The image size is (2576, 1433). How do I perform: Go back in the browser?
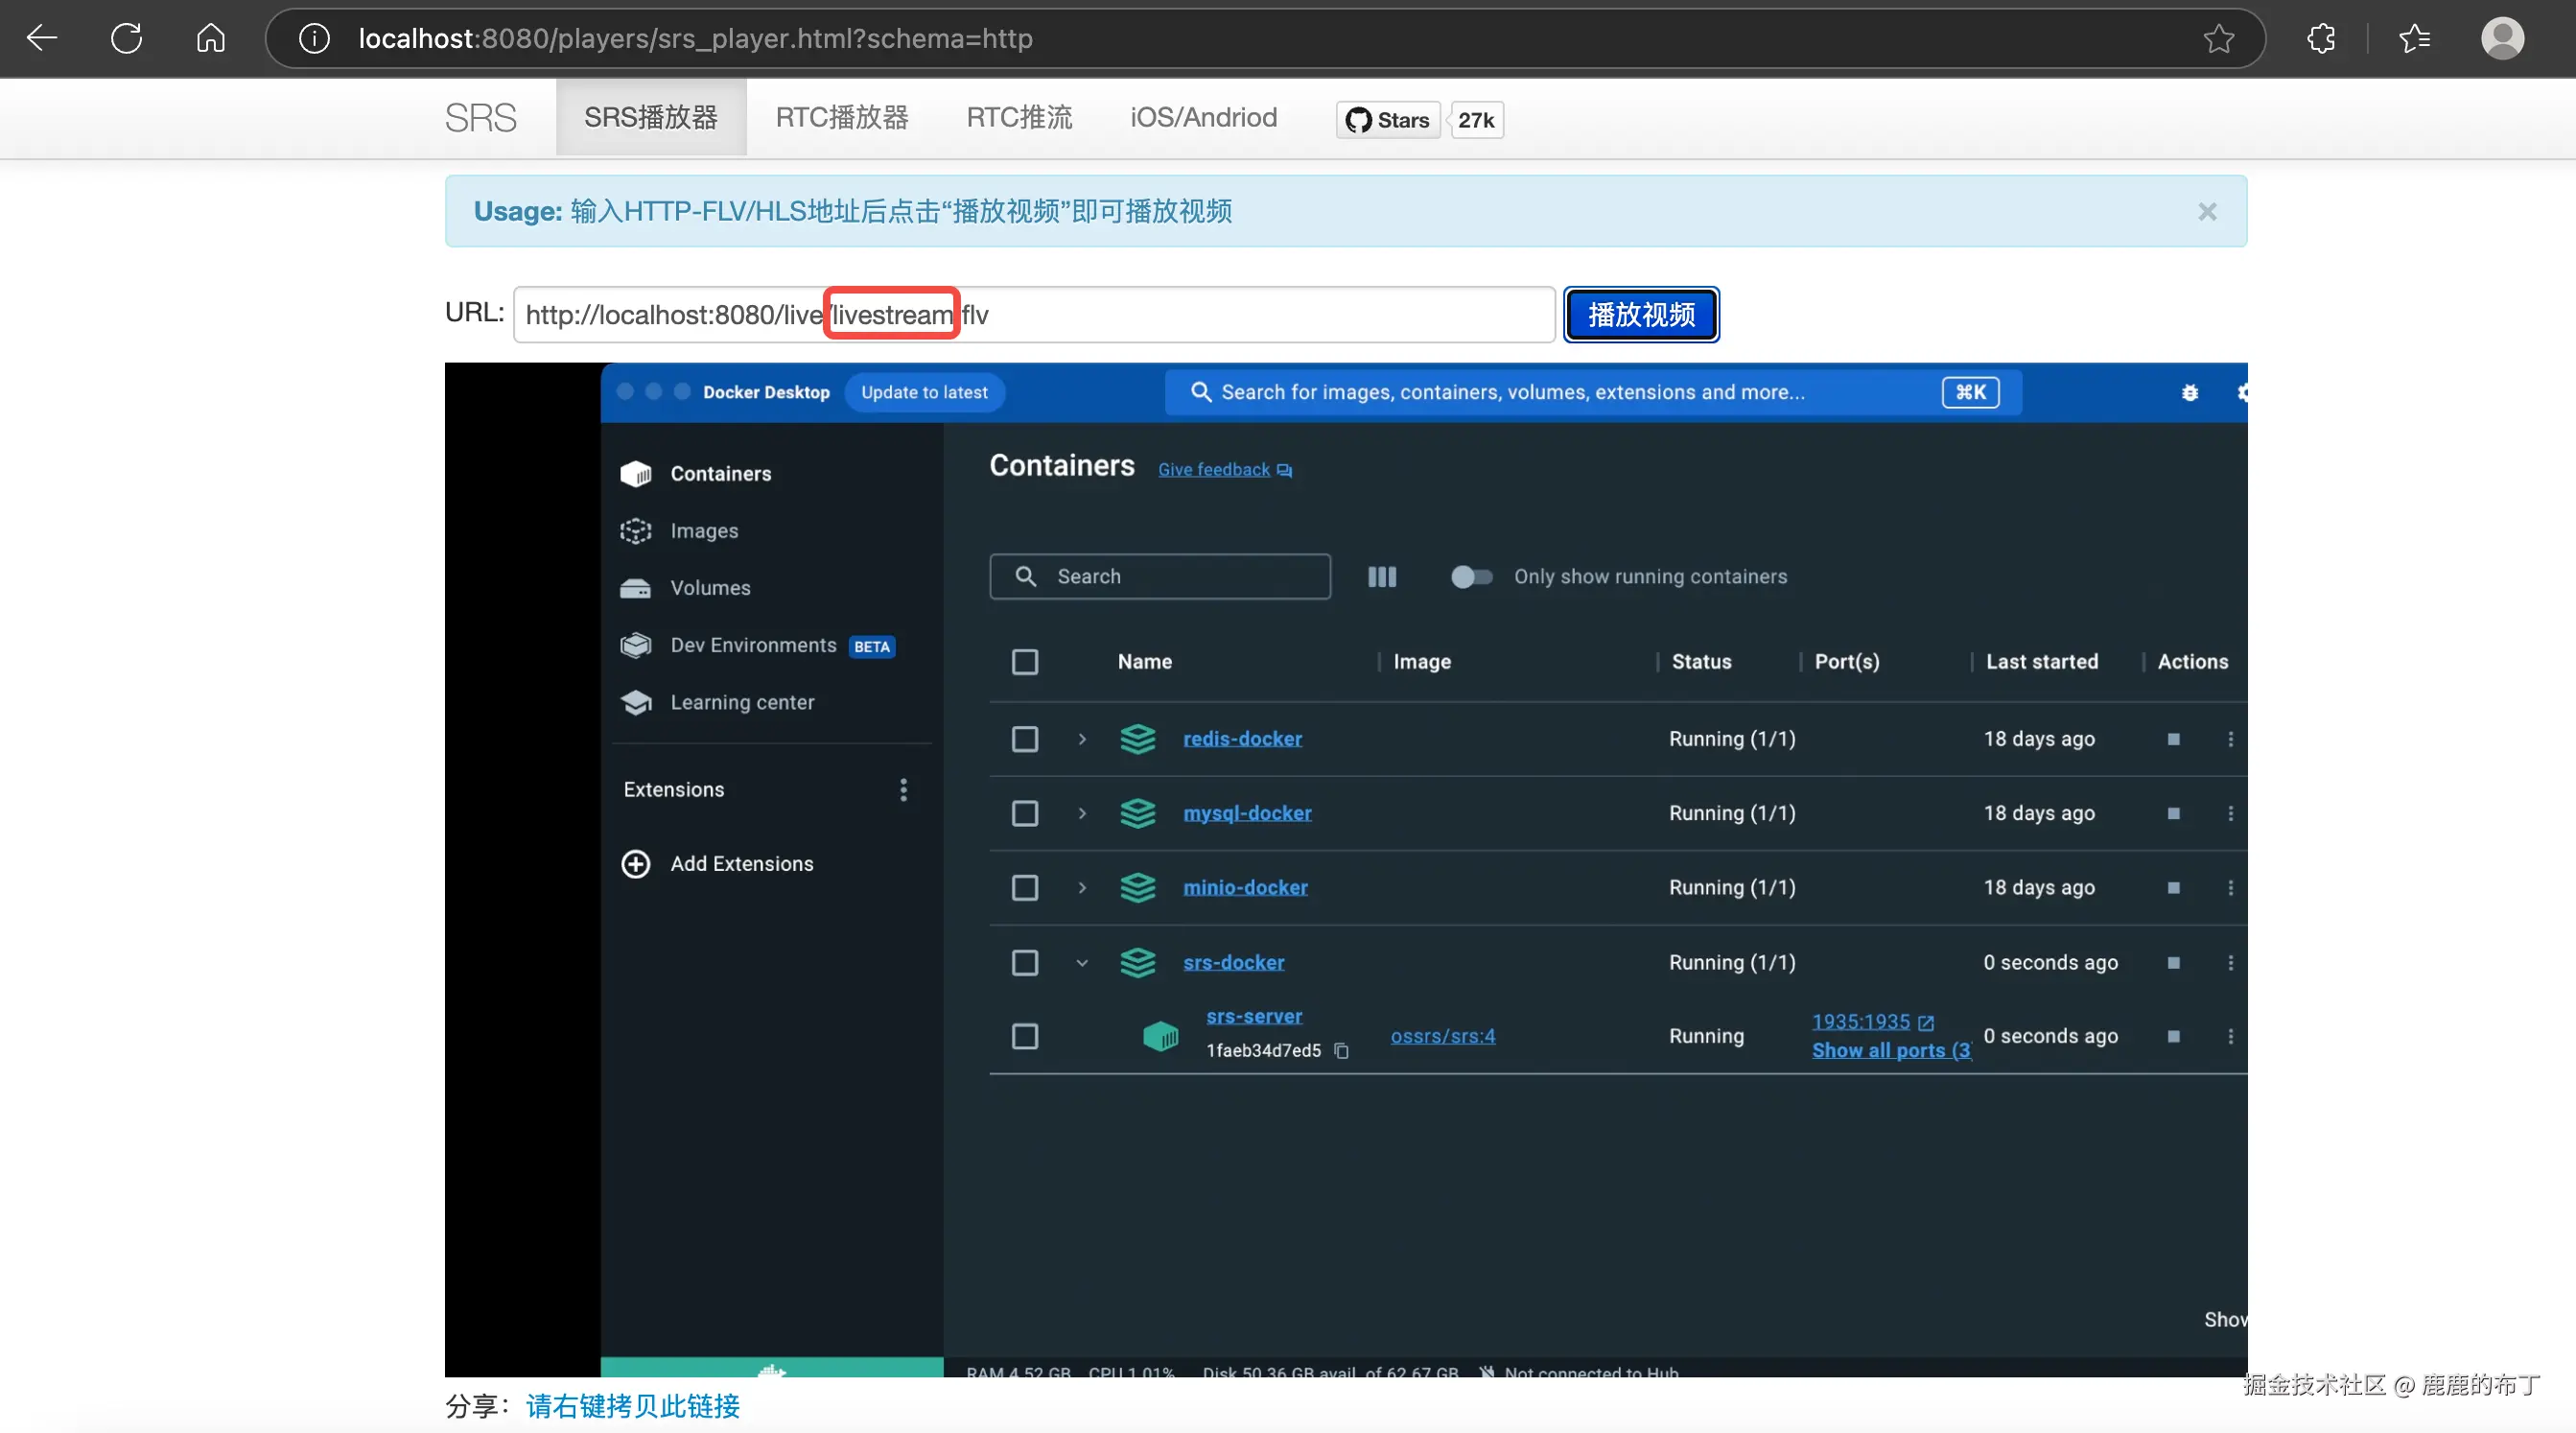42,38
